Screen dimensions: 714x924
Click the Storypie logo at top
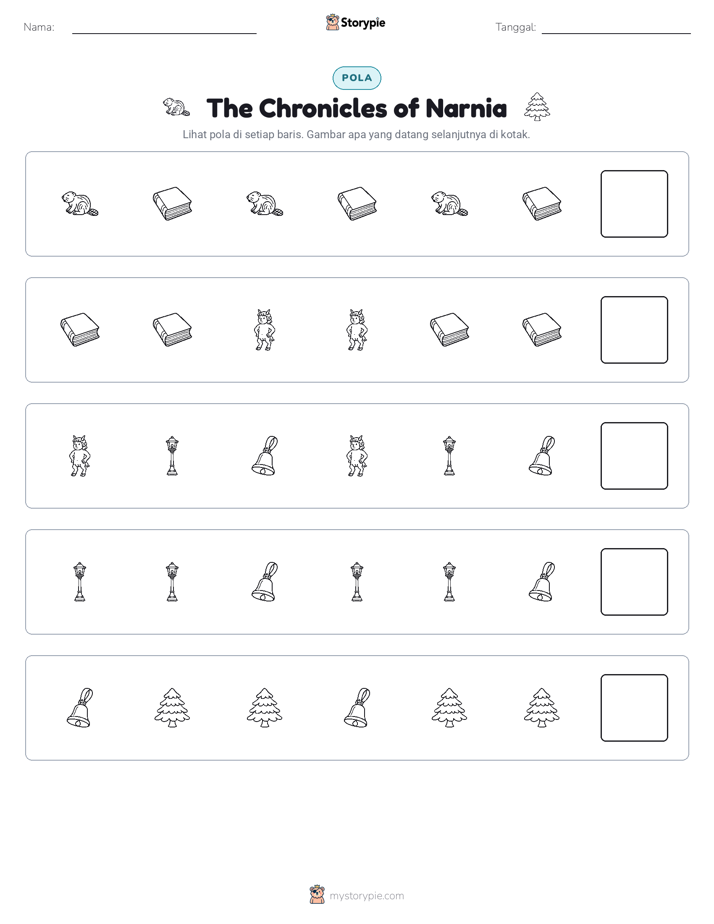(x=355, y=22)
